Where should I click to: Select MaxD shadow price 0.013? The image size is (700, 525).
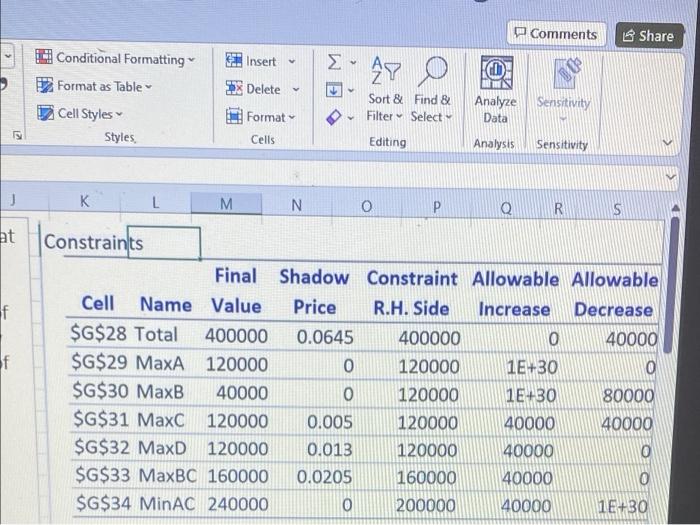pyautogui.click(x=329, y=450)
